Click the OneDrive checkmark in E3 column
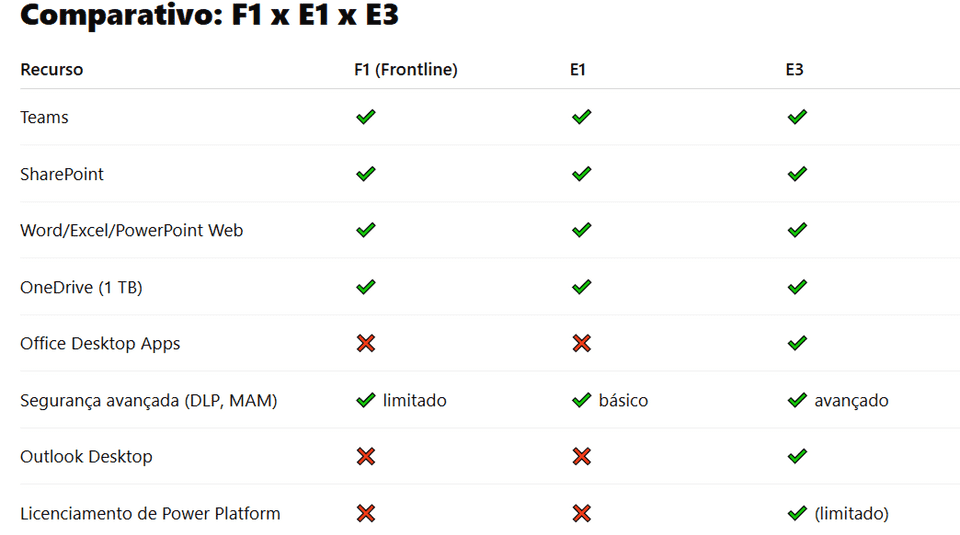 (797, 287)
